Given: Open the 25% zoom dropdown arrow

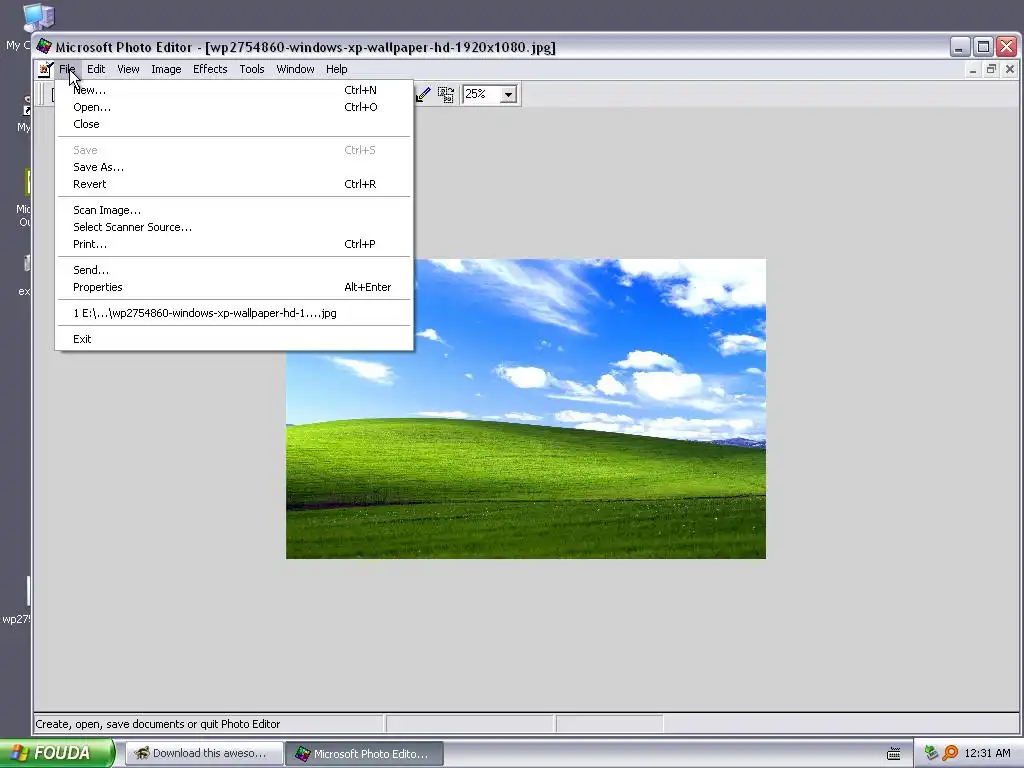Looking at the screenshot, I should pos(508,95).
